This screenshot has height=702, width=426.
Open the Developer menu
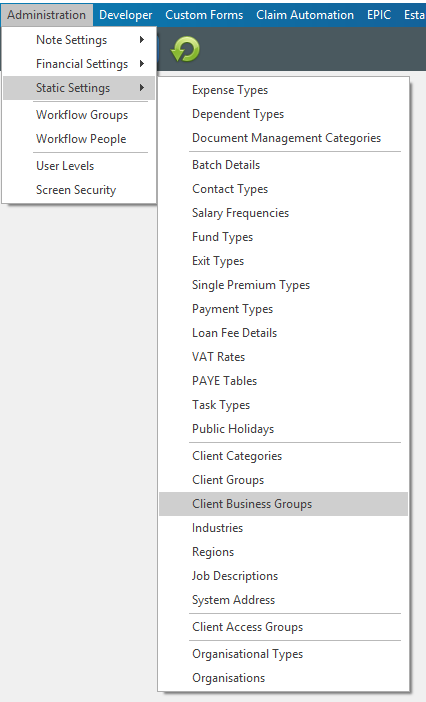tap(126, 15)
